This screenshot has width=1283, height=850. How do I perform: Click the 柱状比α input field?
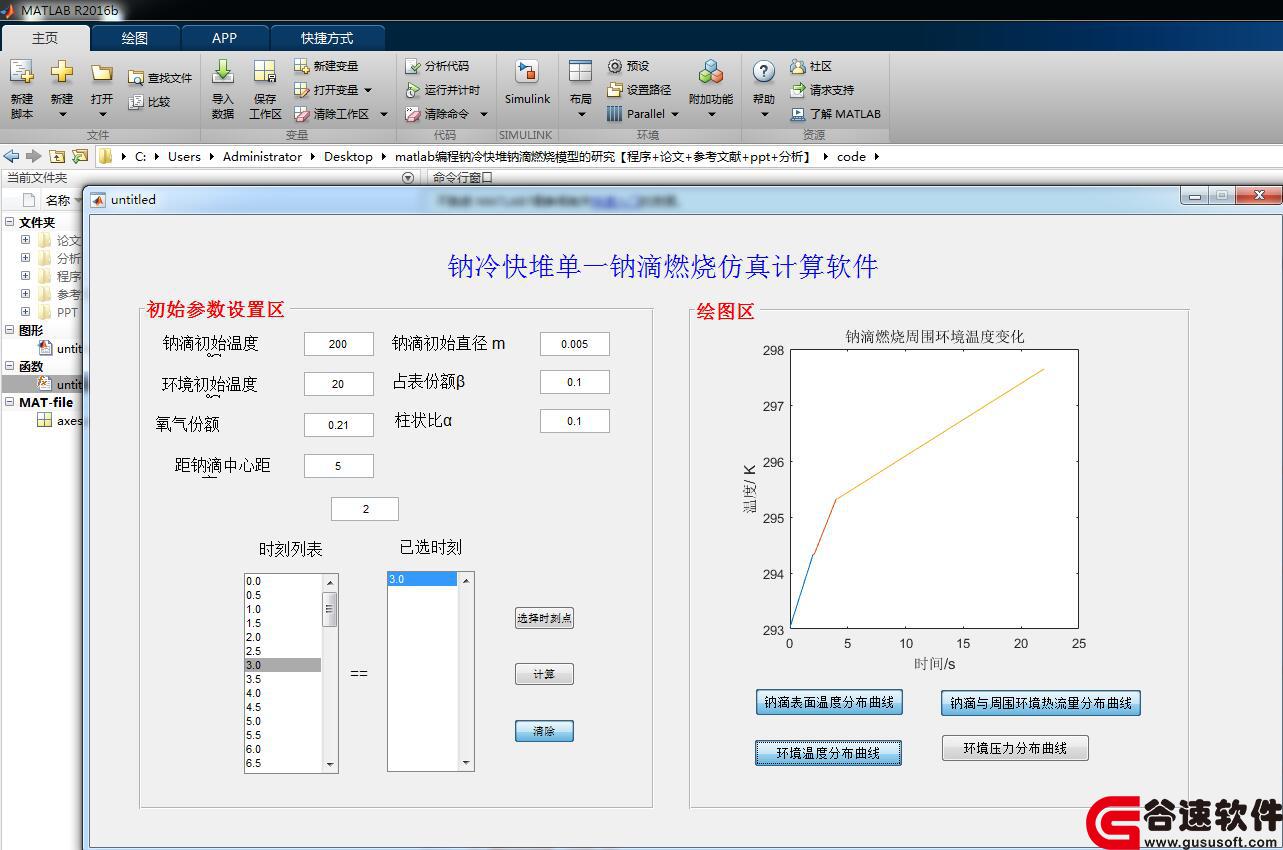pyautogui.click(x=575, y=421)
